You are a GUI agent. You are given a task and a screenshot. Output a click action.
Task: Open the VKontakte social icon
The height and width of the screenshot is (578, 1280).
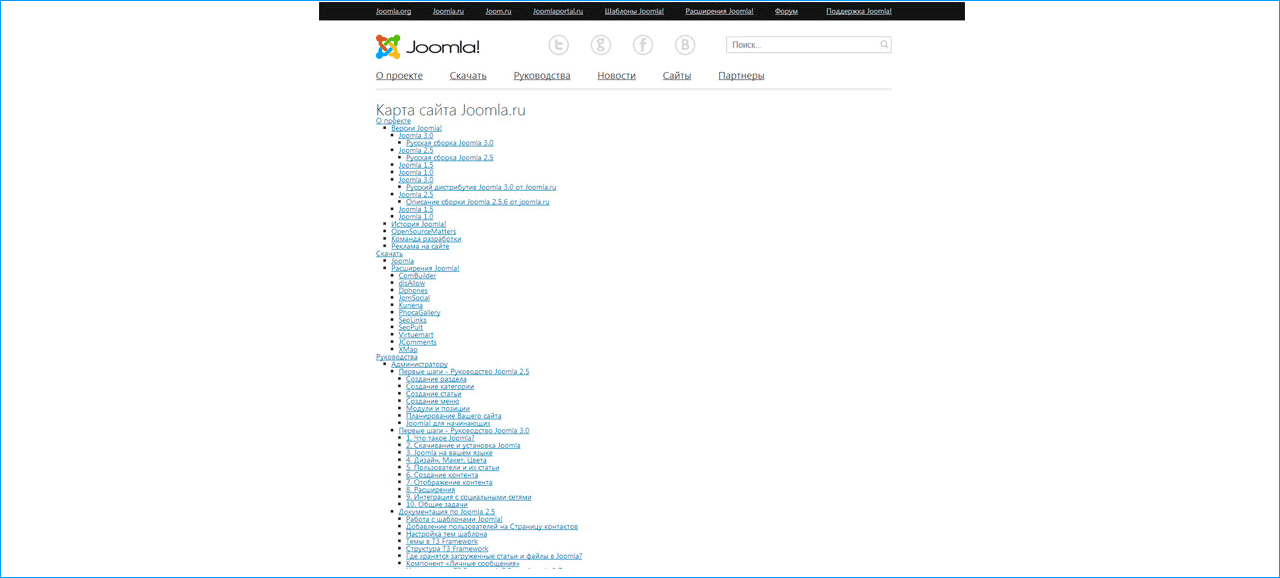pos(685,45)
